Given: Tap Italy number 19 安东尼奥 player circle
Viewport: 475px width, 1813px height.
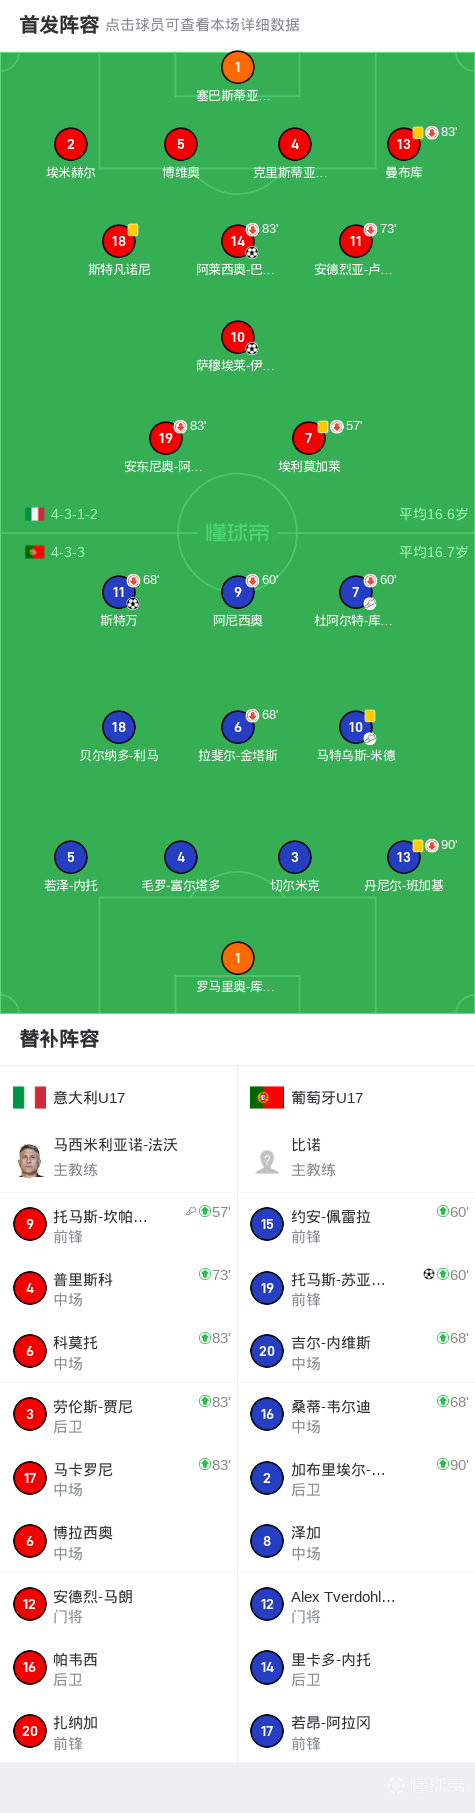Looking at the screenshot, I should 166,439.
